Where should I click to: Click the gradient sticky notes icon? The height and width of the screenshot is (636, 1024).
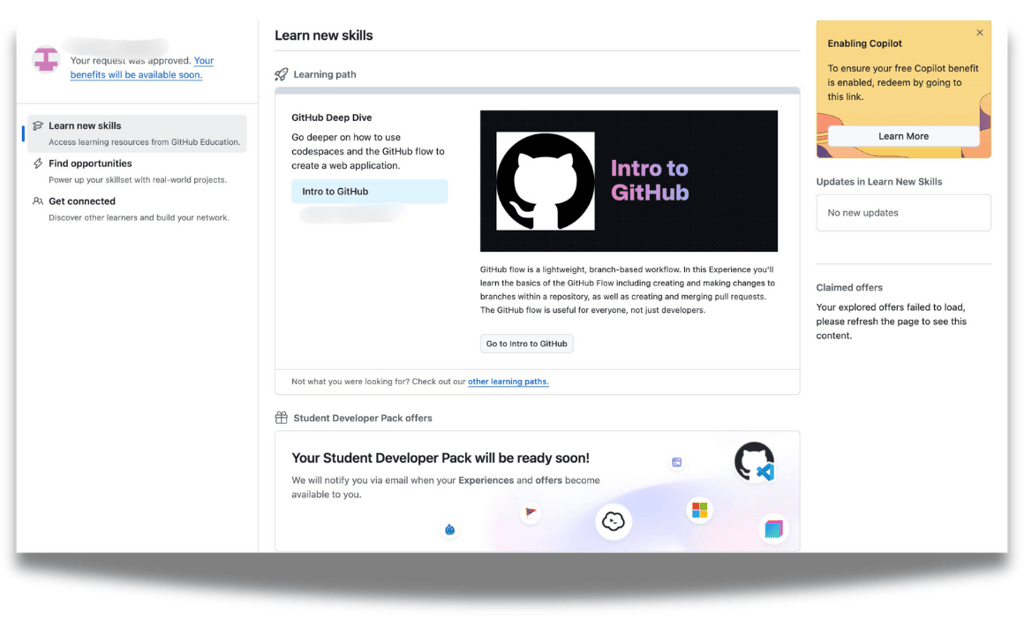click(774, 529)
